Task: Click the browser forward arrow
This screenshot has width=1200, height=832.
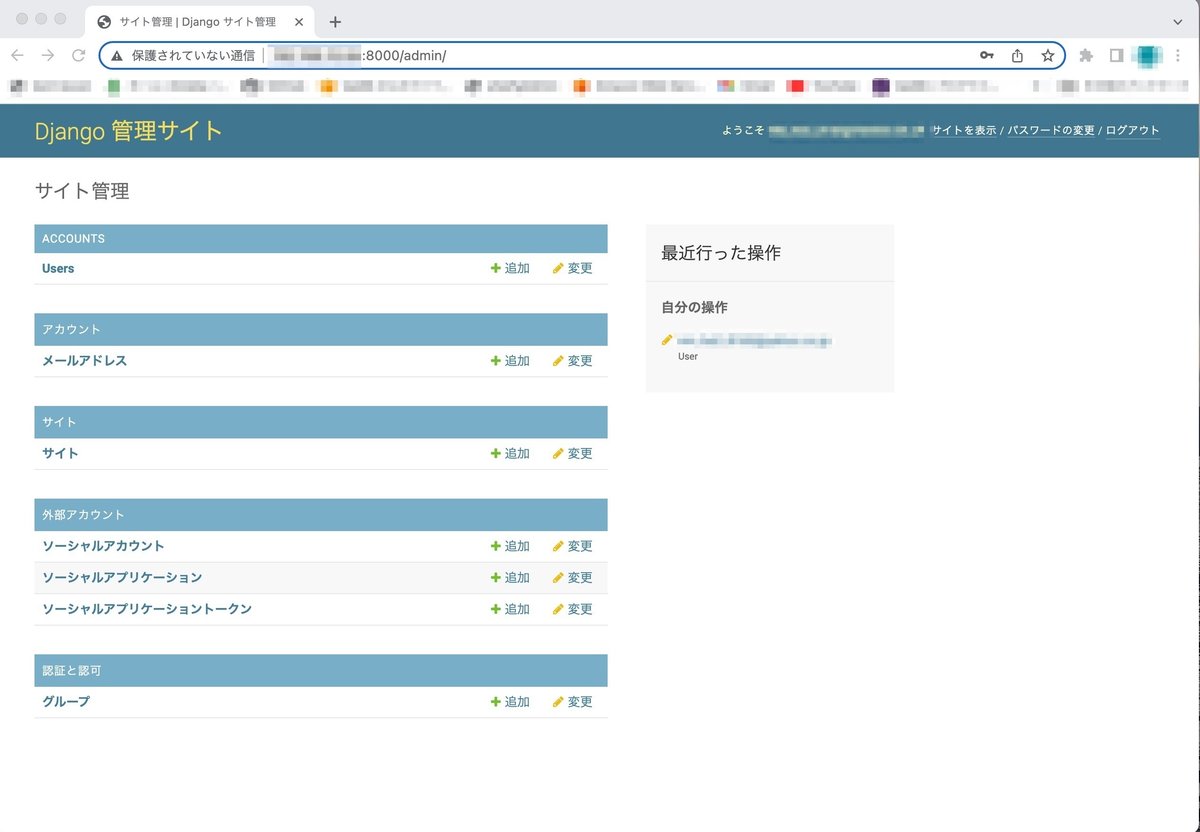Action: pyautogui.click(x=47, y=56)
